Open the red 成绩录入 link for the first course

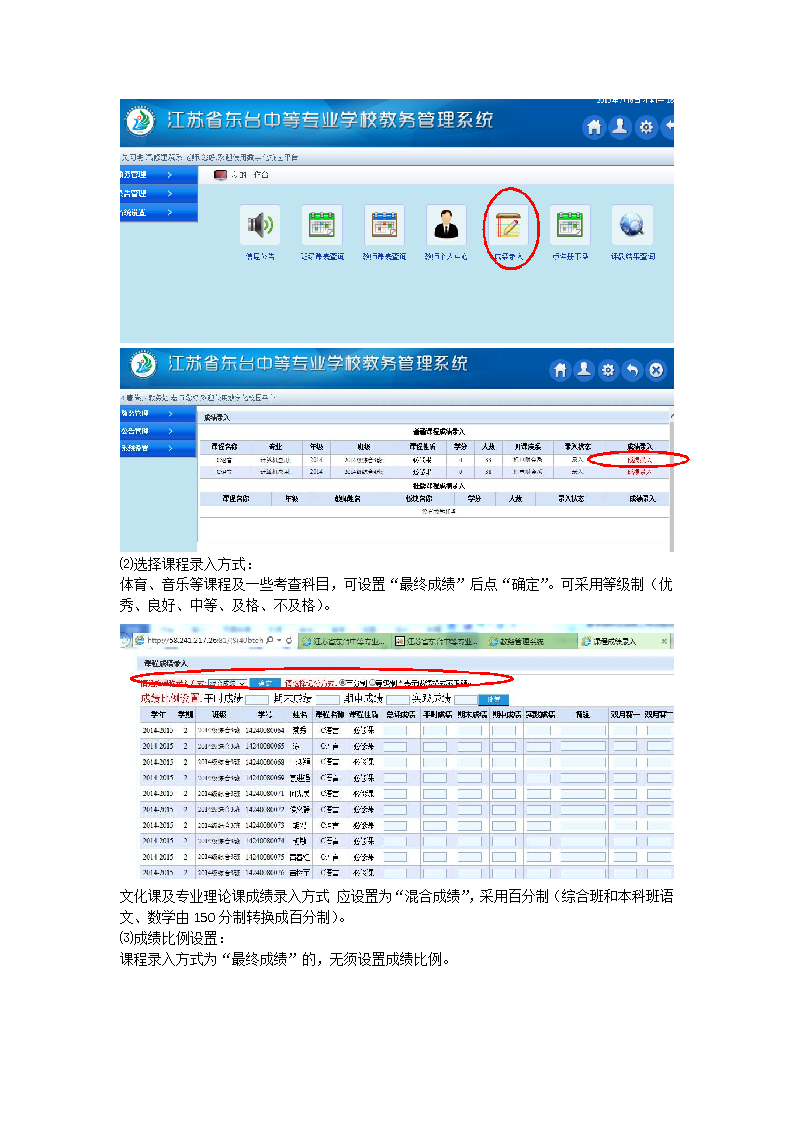pyautogui.click(x=639, y=460)
